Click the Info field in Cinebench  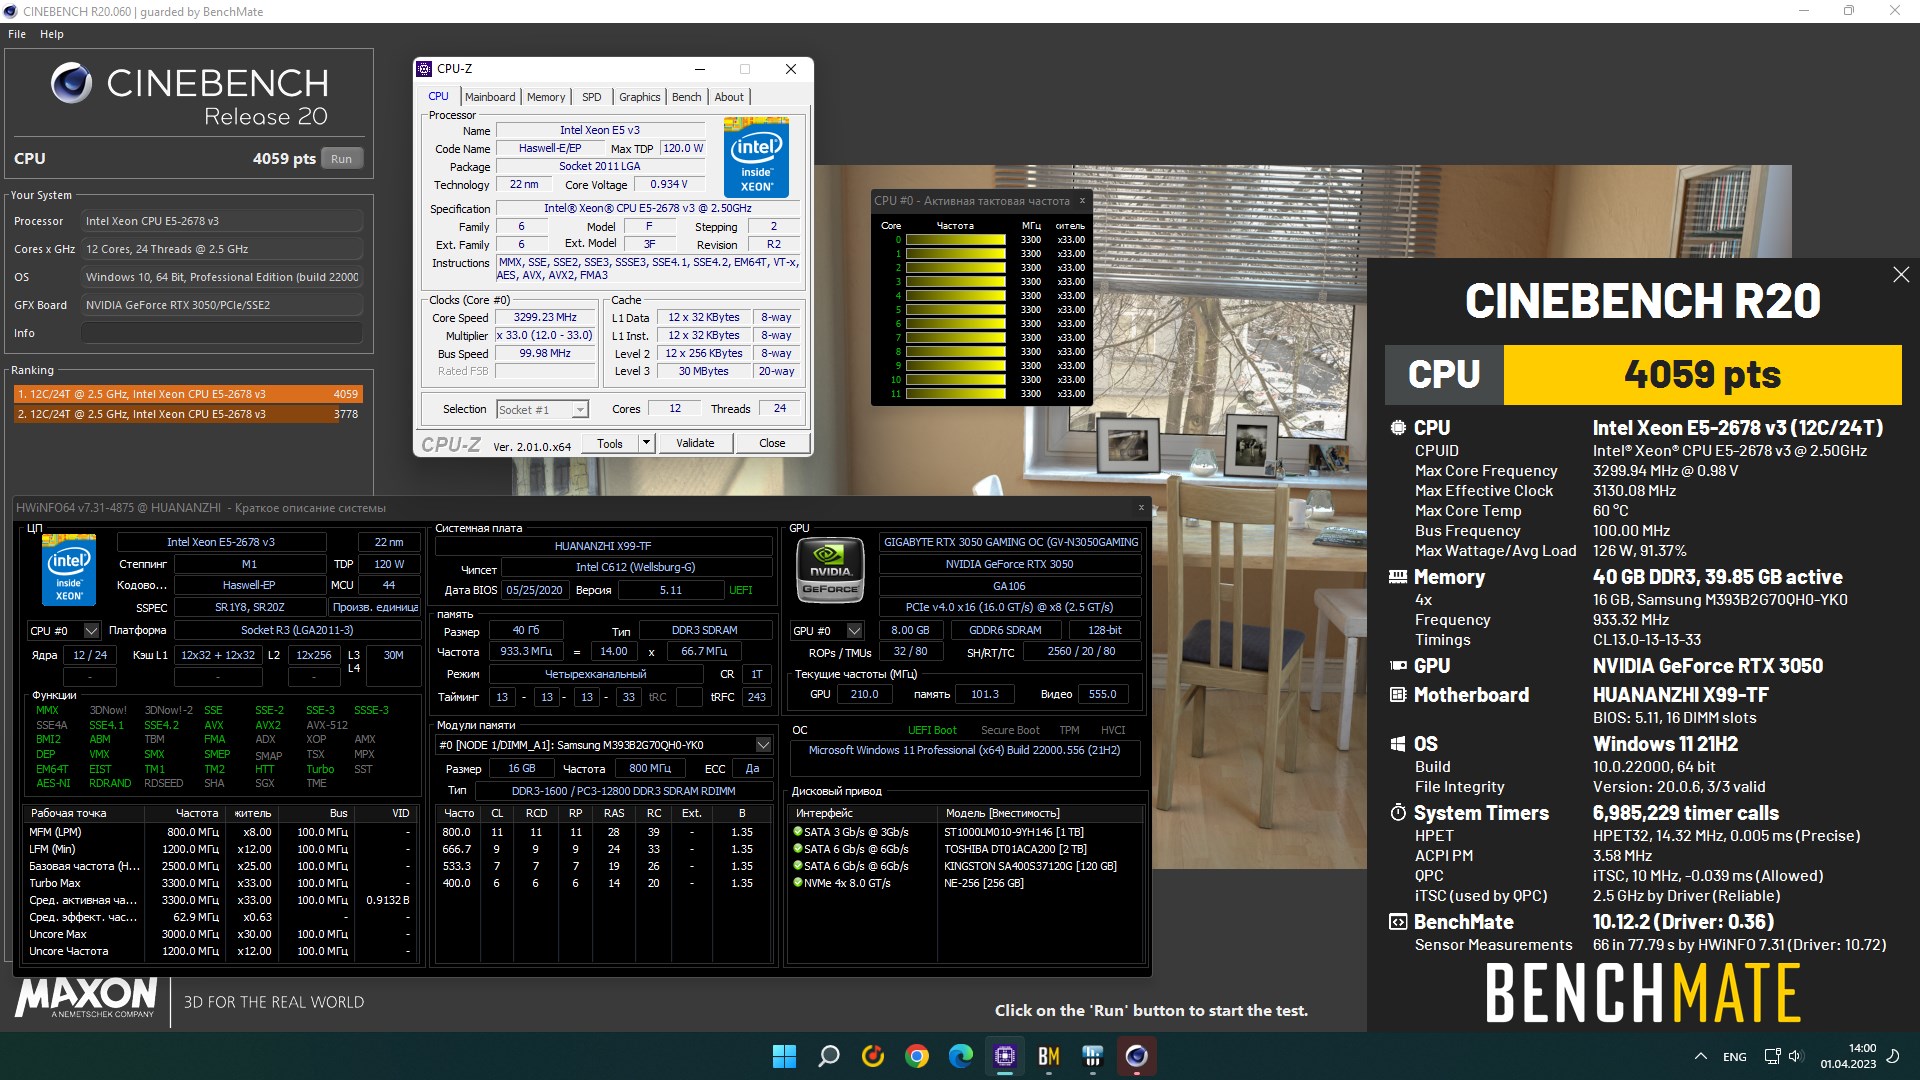(221, 333)
